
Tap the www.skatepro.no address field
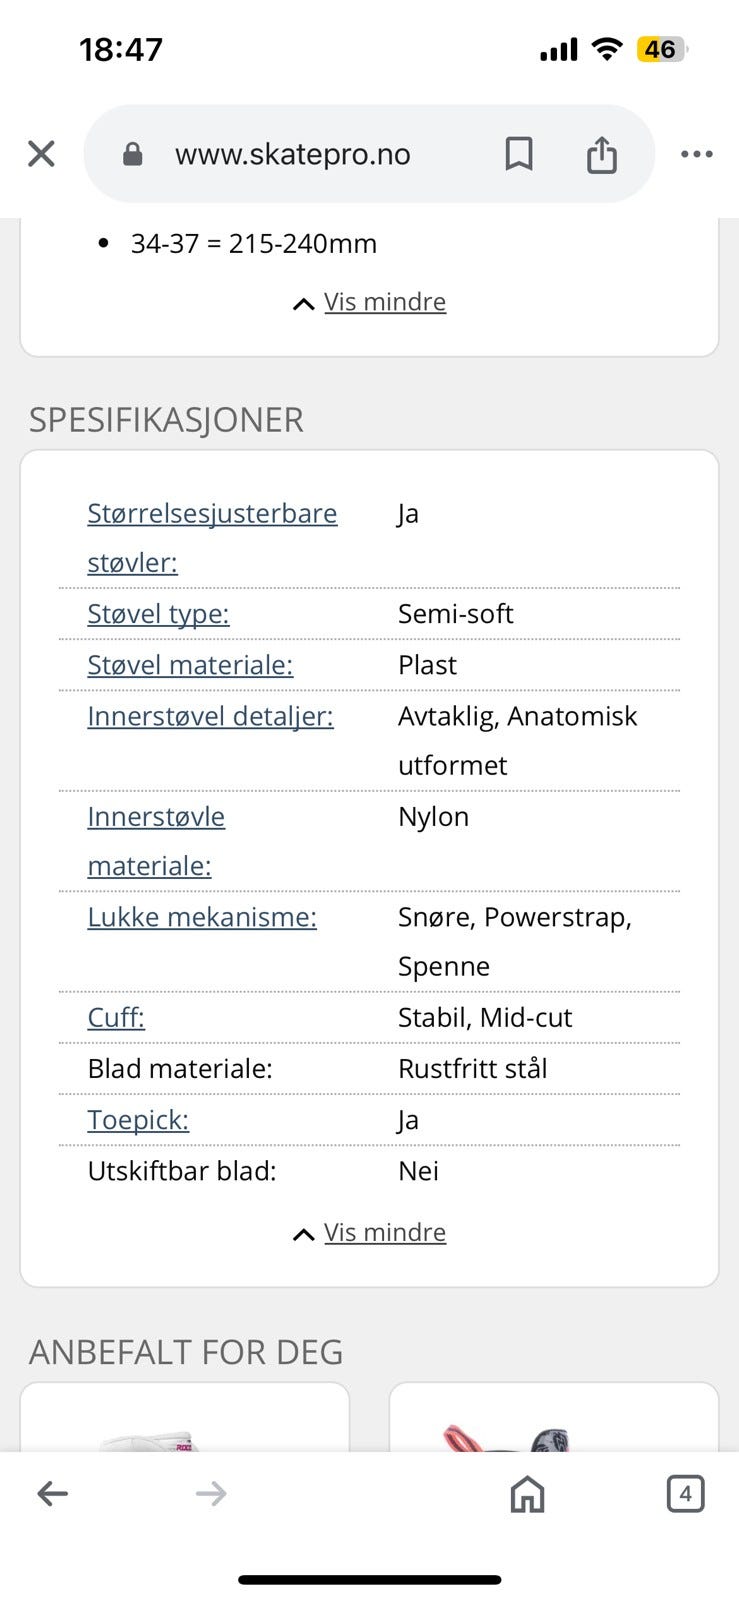click(x=292, y=154)
